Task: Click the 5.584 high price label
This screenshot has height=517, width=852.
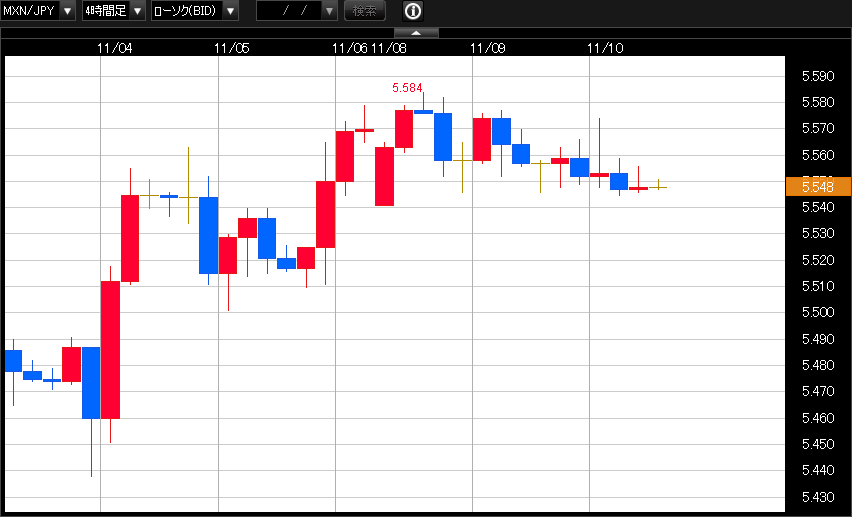Action: (407, 88)
